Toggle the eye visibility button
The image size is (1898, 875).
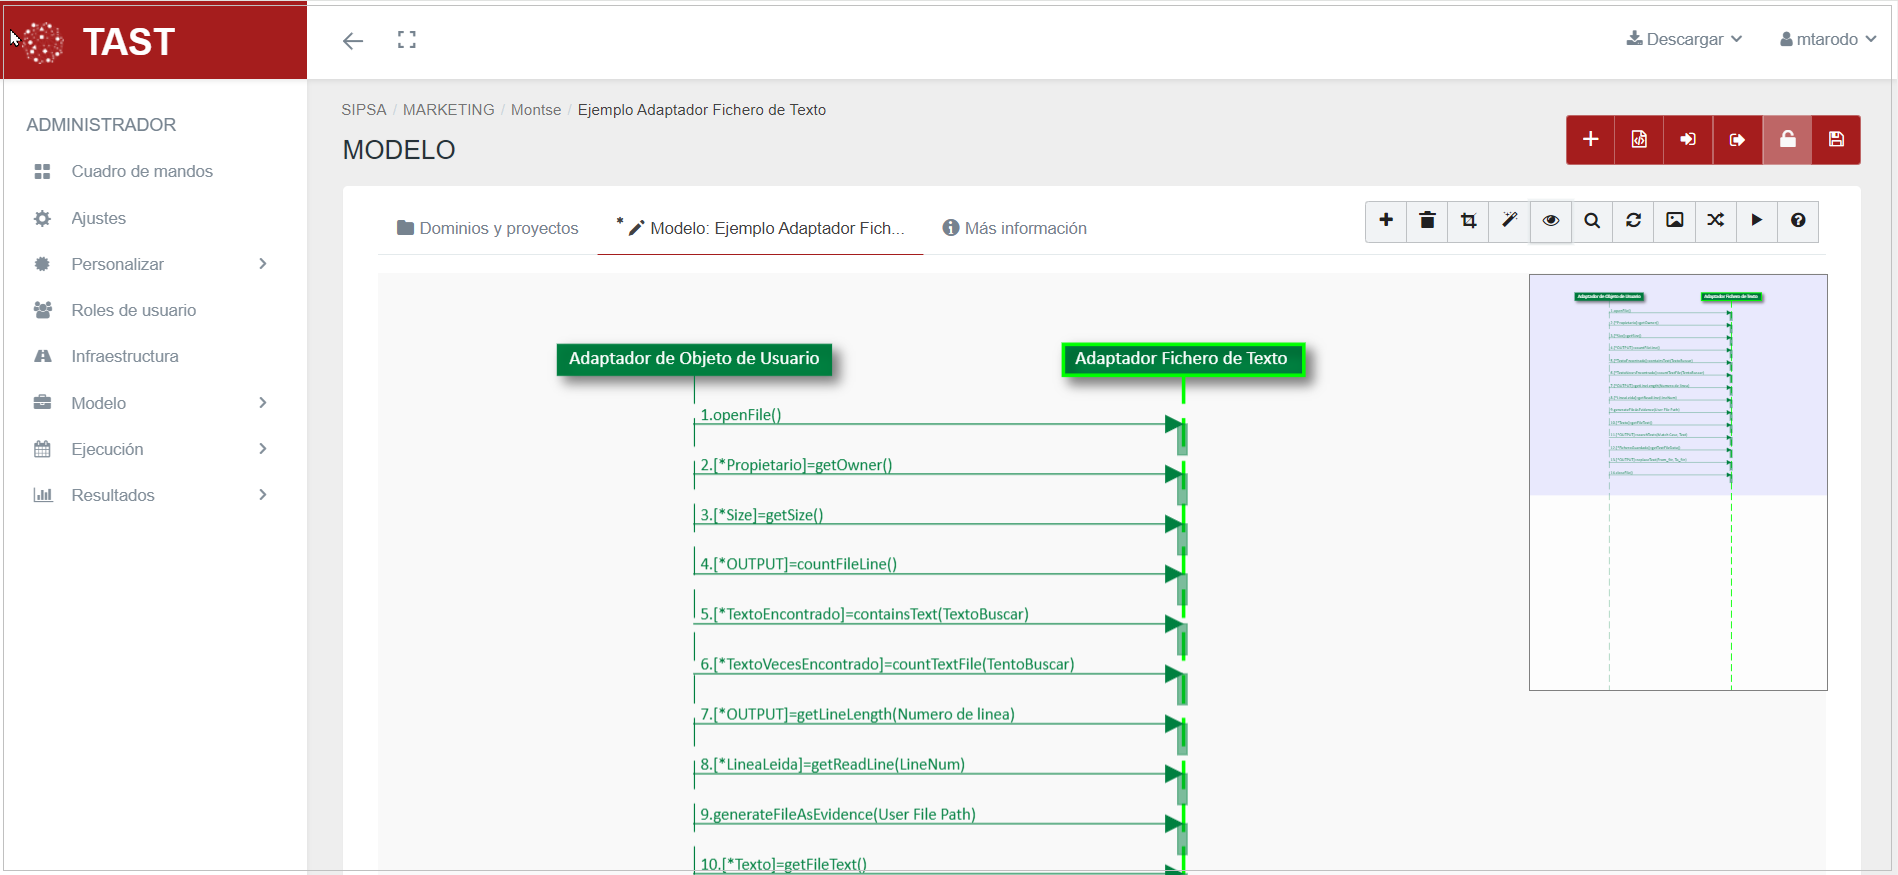[x=1551, y=221]
